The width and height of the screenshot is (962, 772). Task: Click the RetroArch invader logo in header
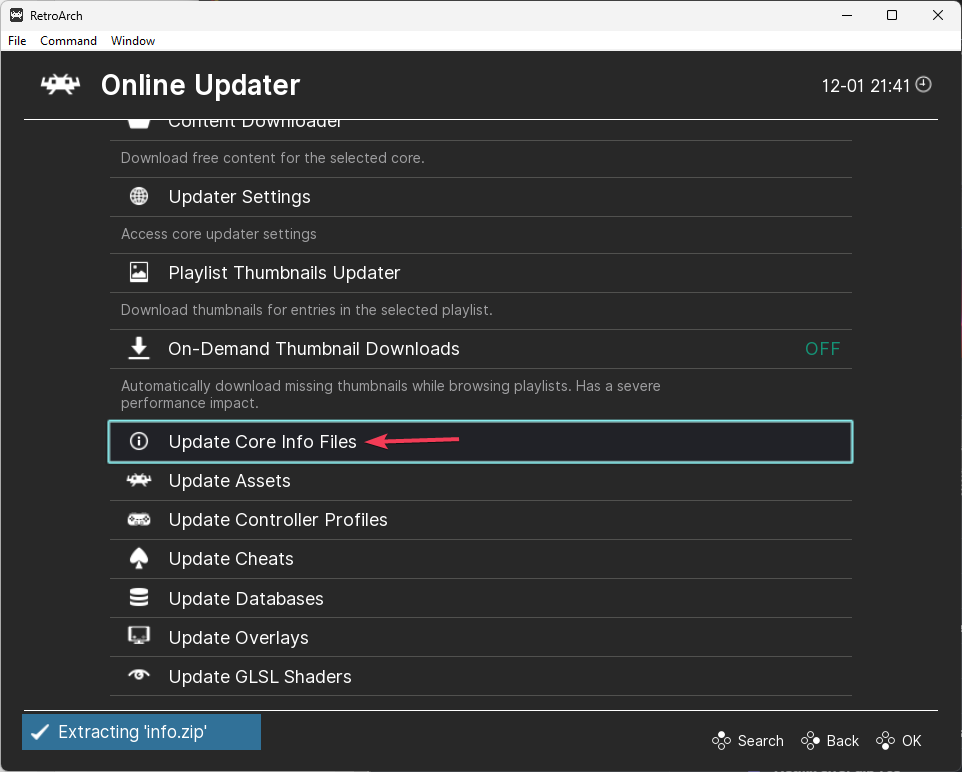click(x=60, y=85)
